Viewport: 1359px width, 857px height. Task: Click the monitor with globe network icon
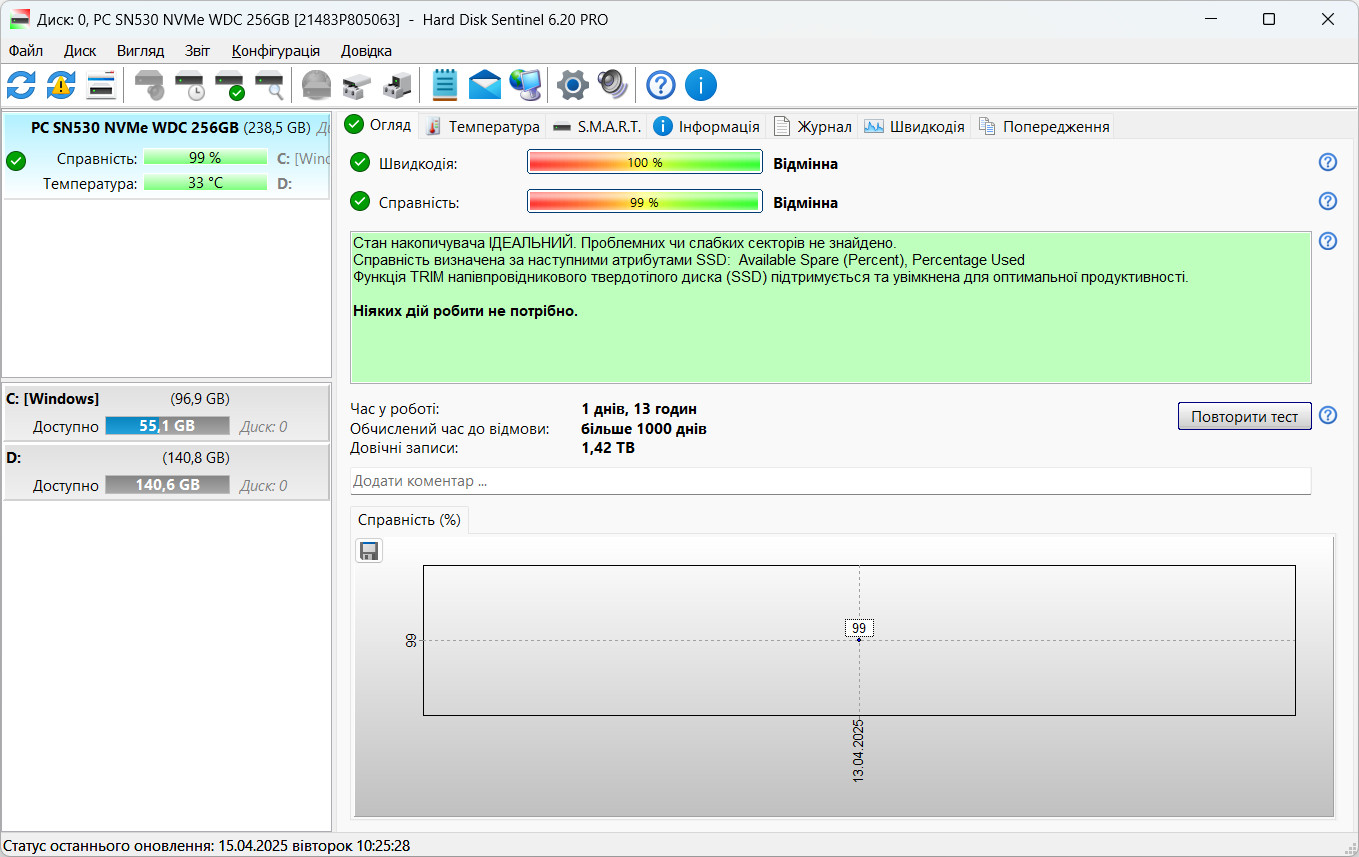524,85
